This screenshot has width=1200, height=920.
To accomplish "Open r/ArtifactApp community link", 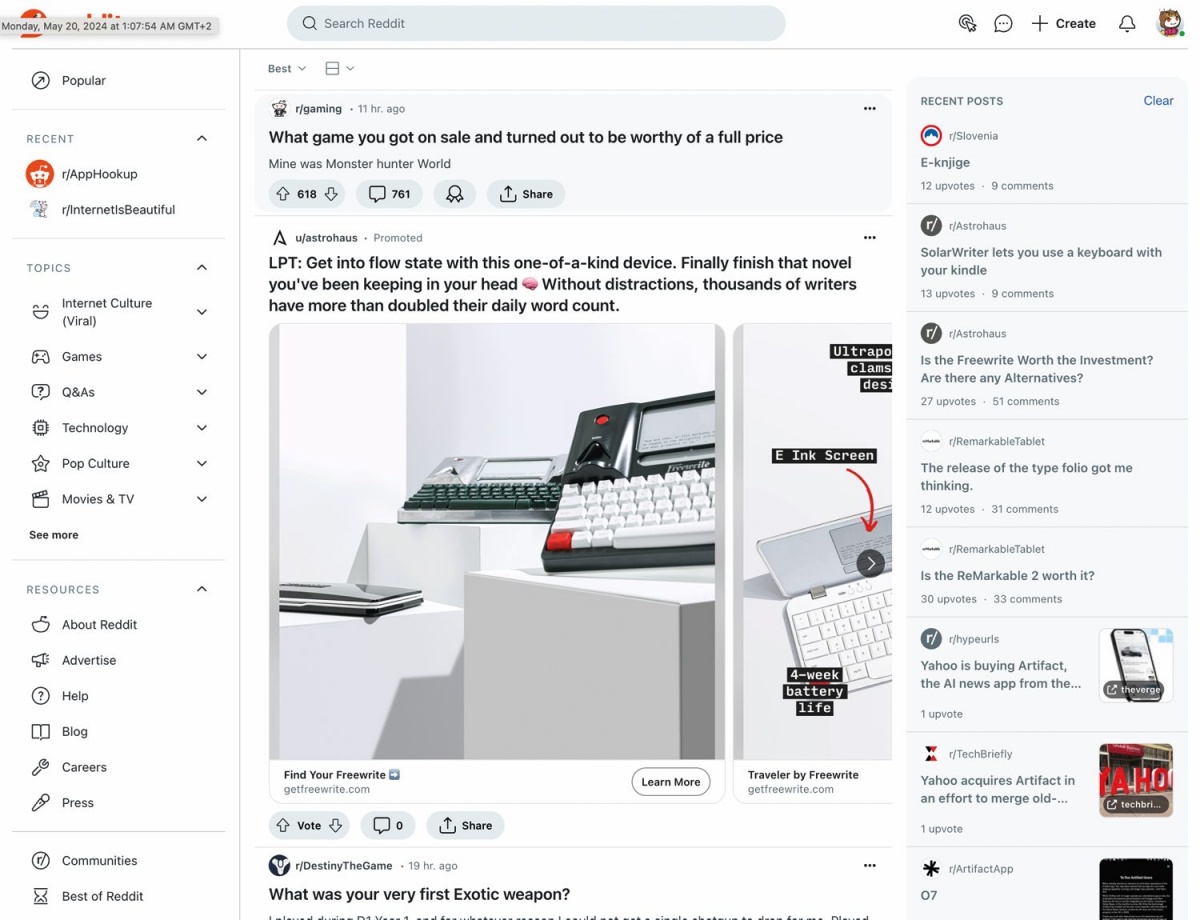I will tap(980, 869).
